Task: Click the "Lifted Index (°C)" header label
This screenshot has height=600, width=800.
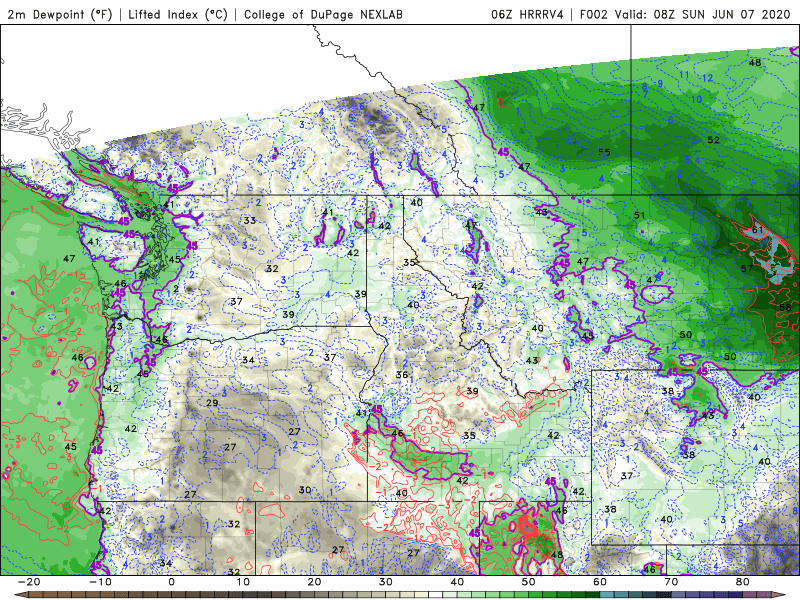Action: pyautogui.click(x=178, y=14)
